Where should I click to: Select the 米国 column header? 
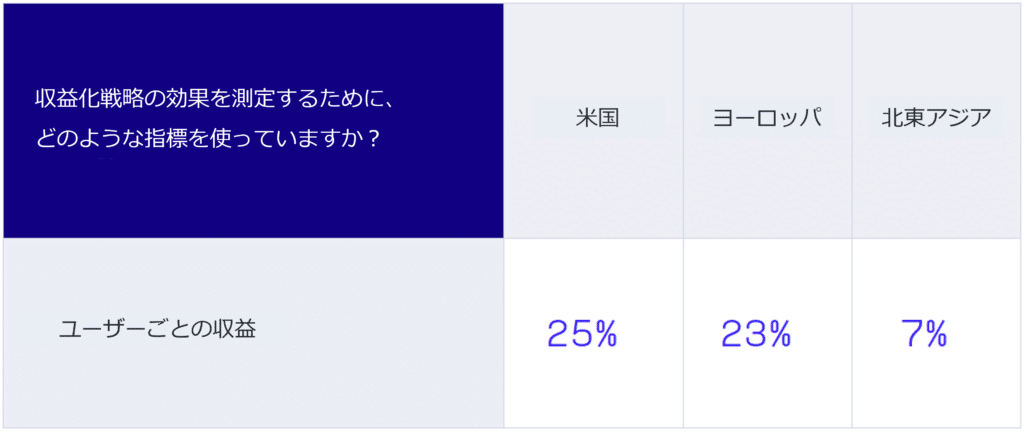click(x=597, y=118)
